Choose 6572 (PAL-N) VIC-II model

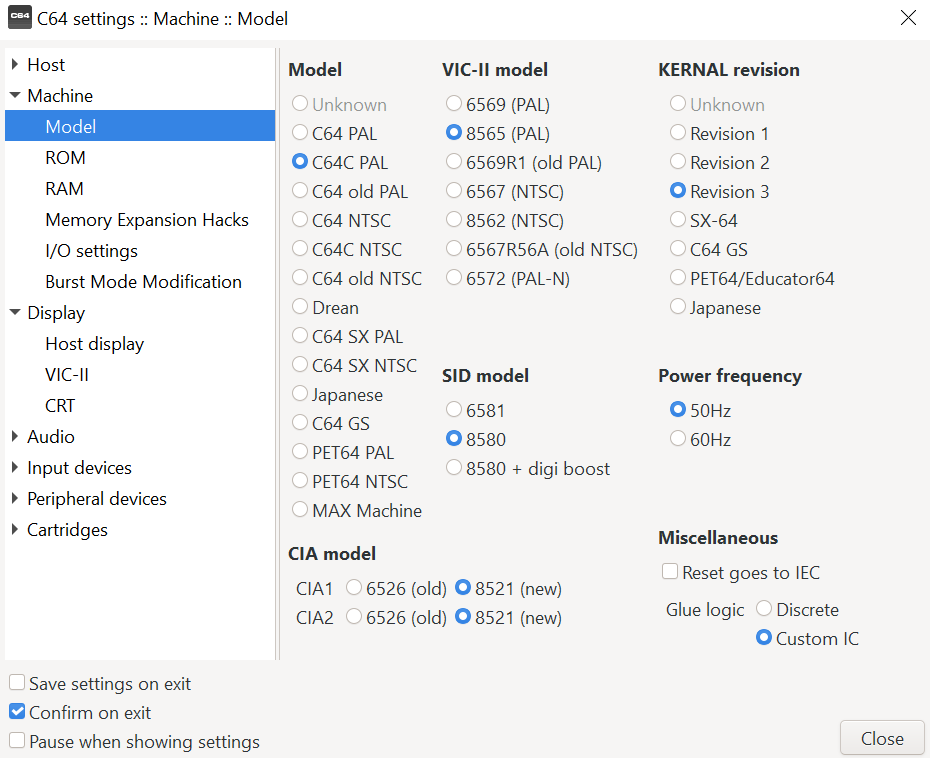click(507, 278)
